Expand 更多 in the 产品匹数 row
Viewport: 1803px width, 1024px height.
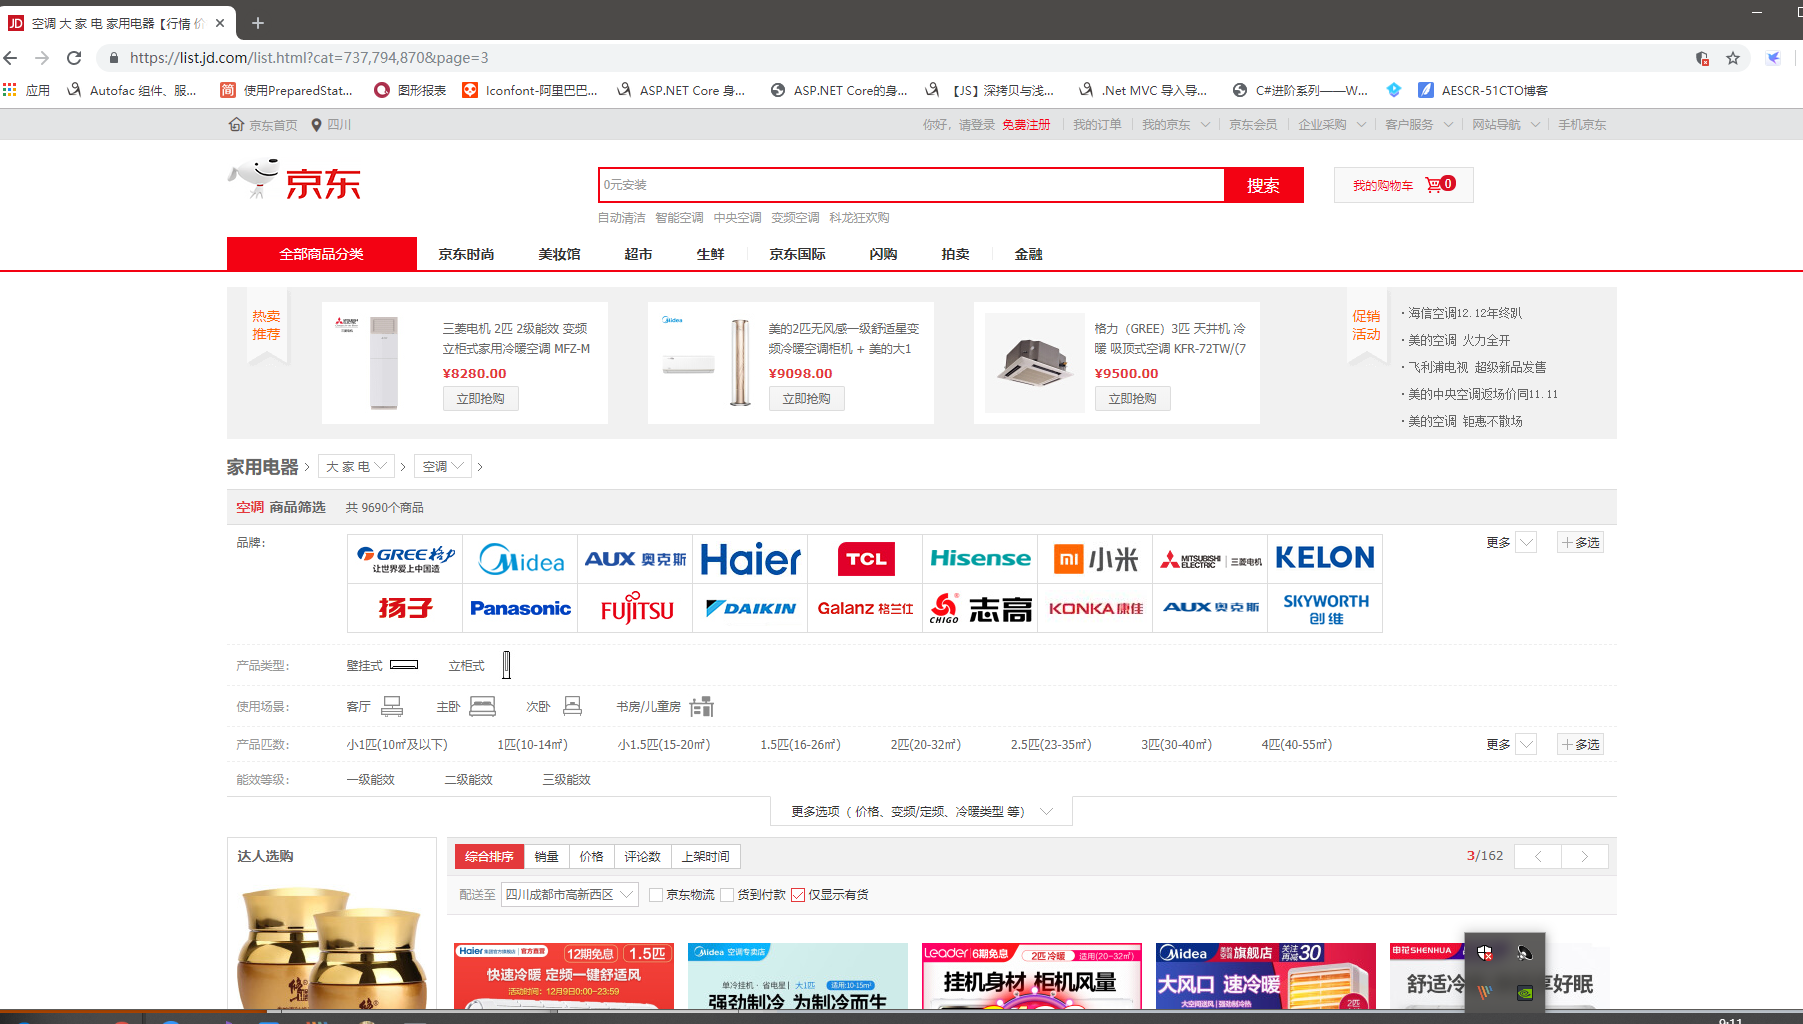1510,745
